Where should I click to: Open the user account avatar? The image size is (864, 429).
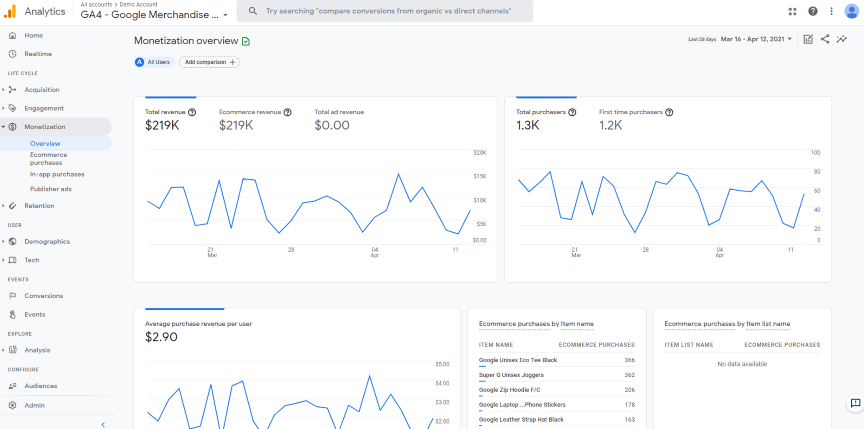(852, 11)
